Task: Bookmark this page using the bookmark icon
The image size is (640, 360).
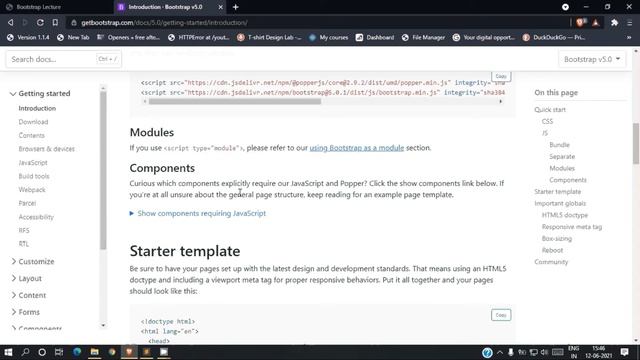Action: pos(55,22)
